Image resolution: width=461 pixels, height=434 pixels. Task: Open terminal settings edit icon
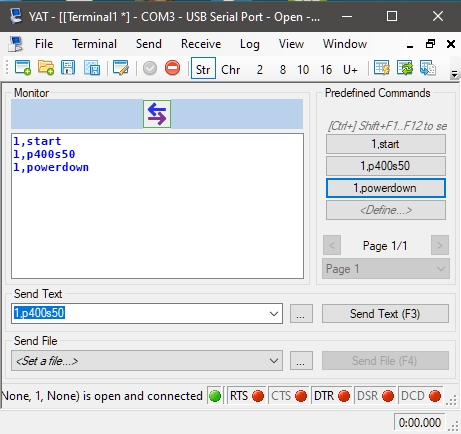click(121, 68)
